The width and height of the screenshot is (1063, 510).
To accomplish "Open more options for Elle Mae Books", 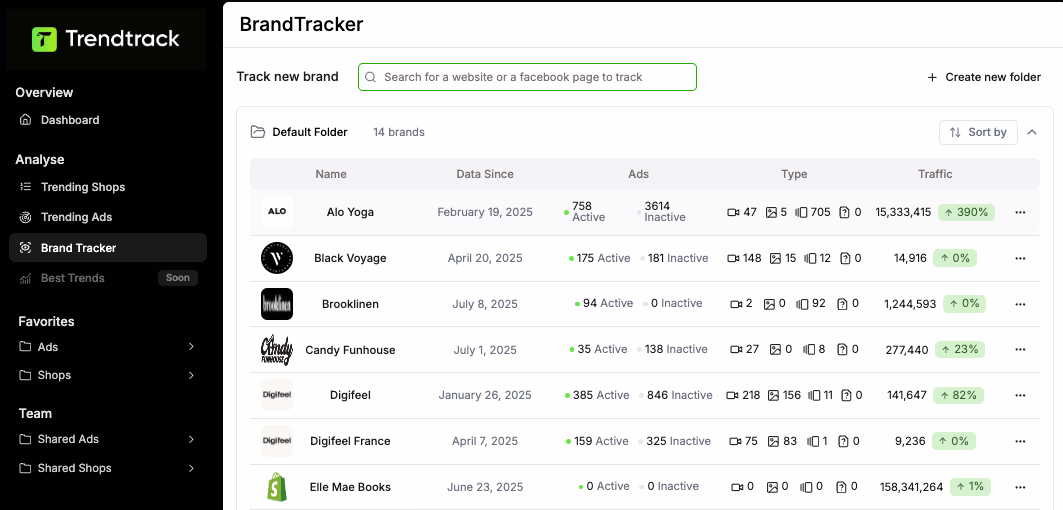I will [x=1020, y=487].
